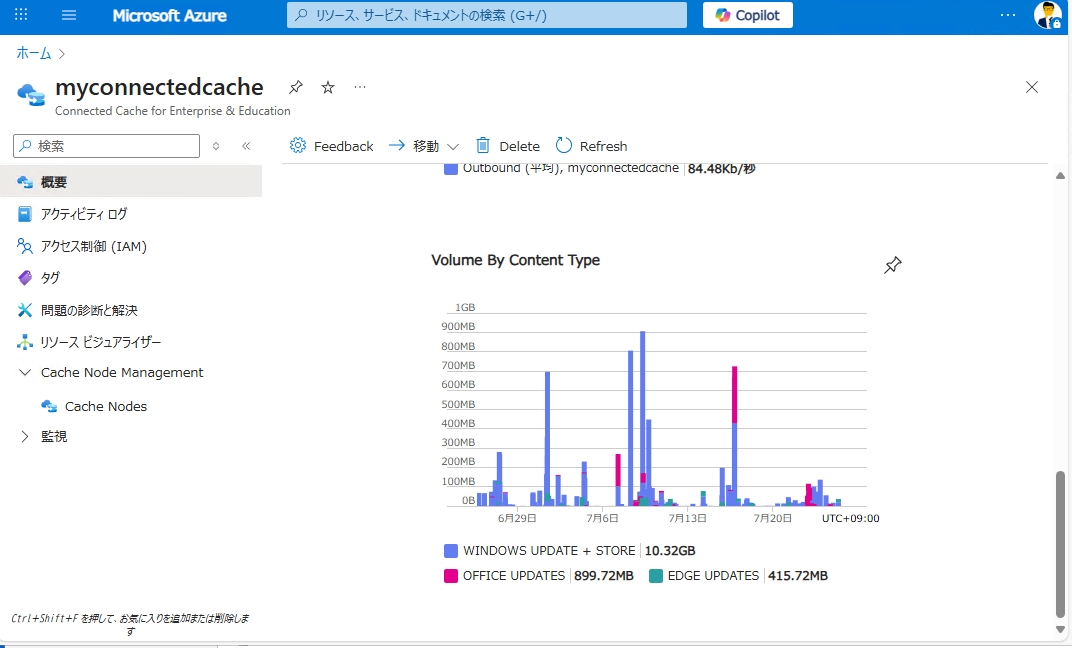Click the Refresh circular arrow icon
The height and width of the screenshot is (648, 1072).
click(x=564, y=145)
